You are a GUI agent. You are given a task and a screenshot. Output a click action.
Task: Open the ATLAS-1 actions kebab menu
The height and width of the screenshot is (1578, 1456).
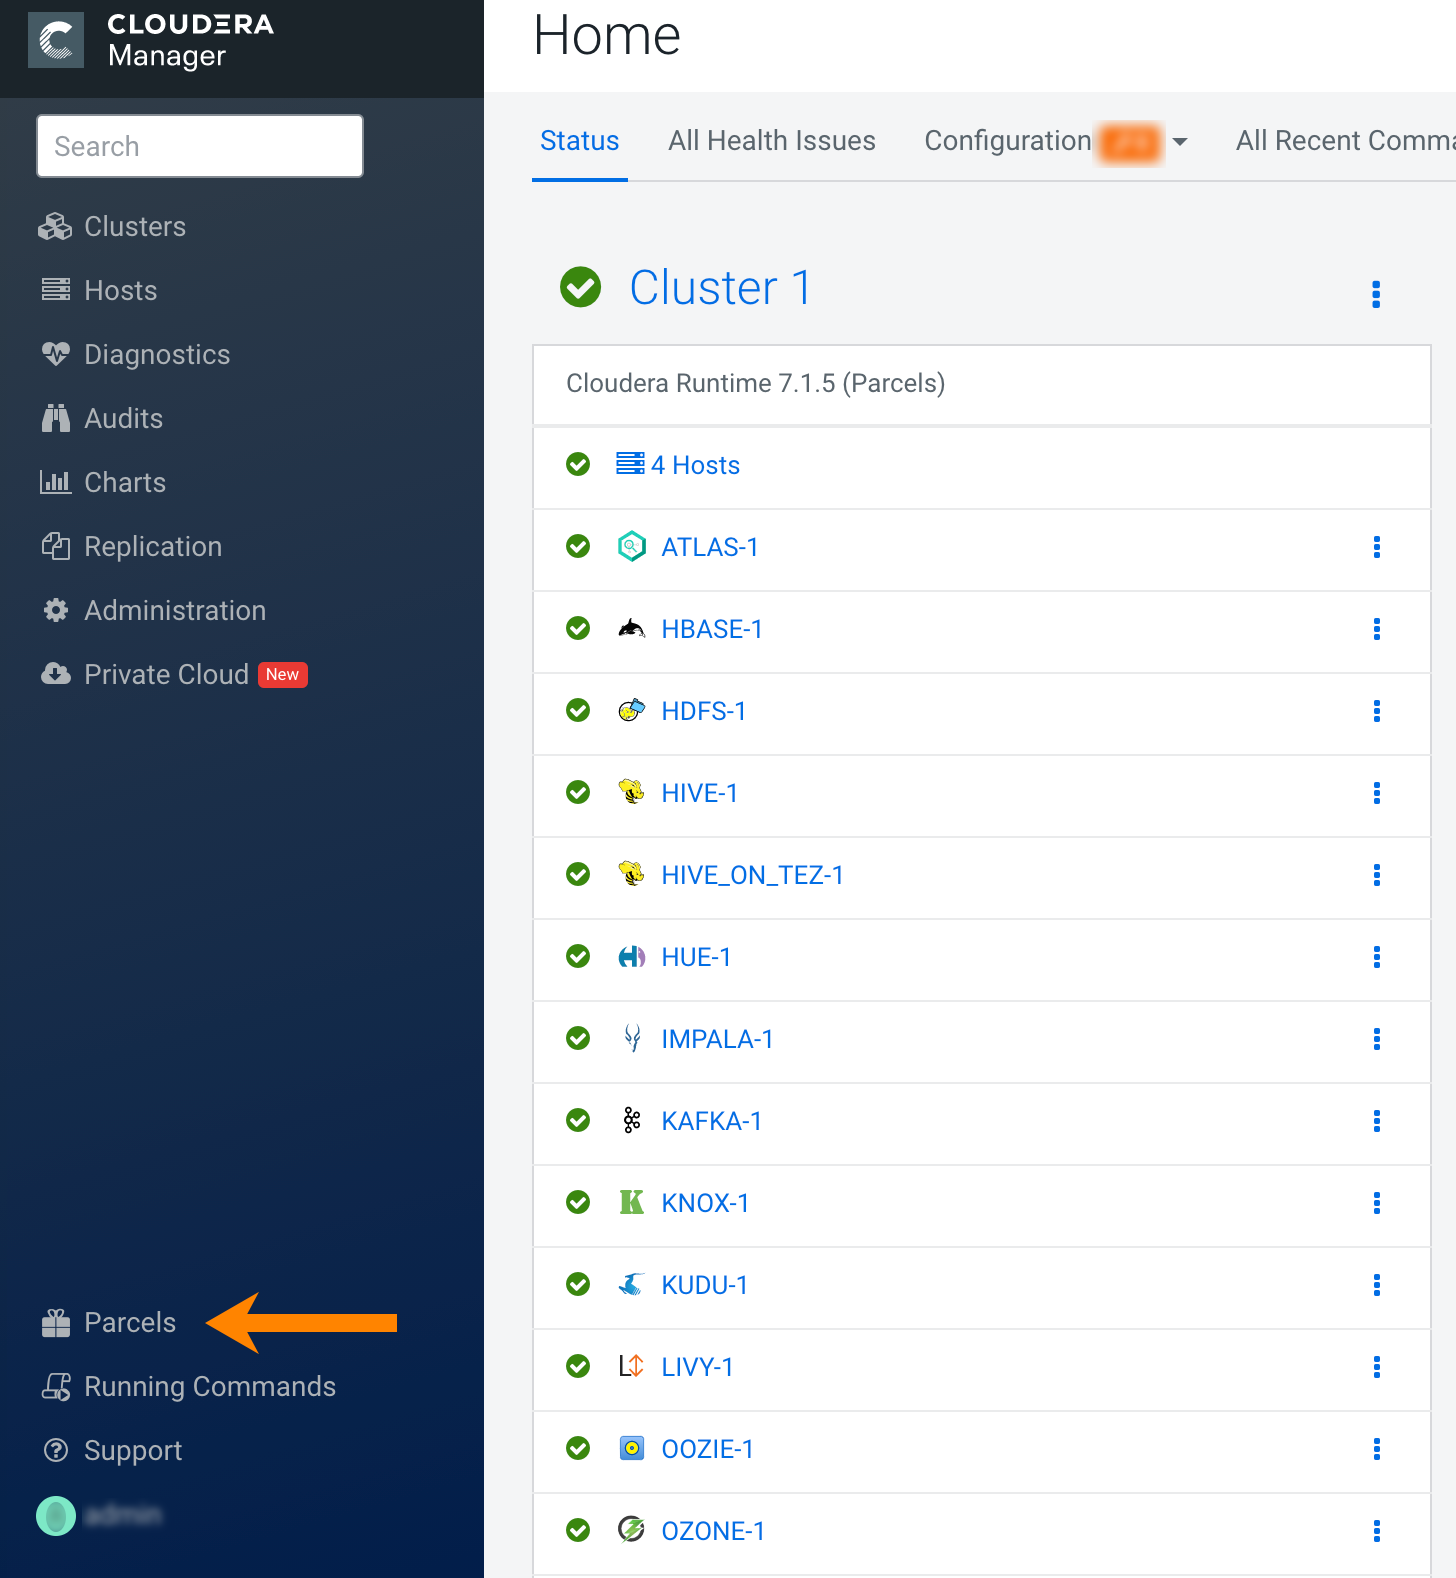(1377, 547)
